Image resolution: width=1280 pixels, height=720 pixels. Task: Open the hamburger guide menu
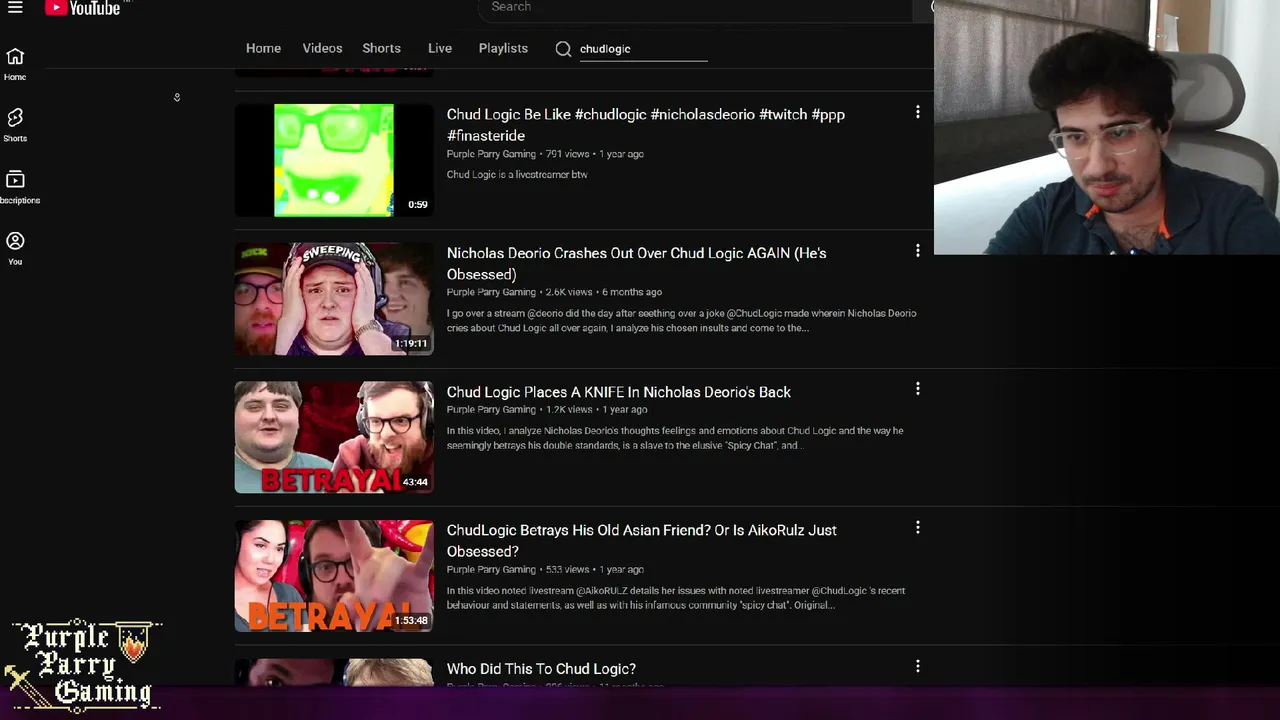15,7
